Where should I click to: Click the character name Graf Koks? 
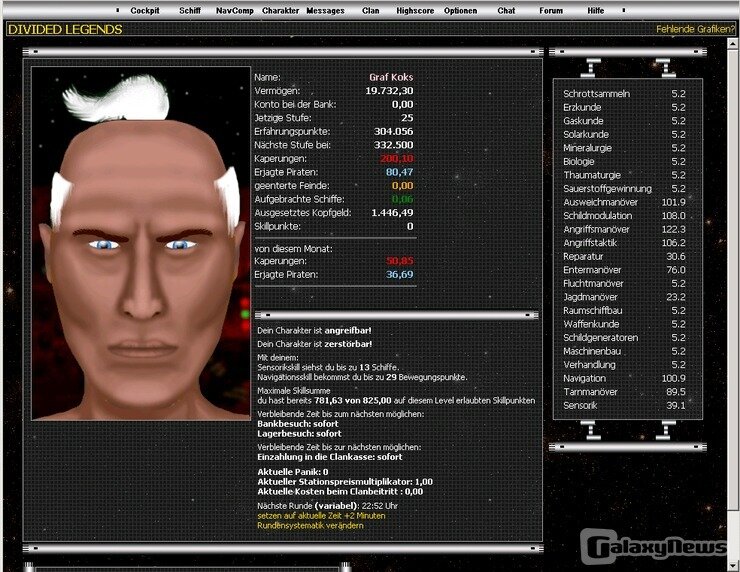391,77
